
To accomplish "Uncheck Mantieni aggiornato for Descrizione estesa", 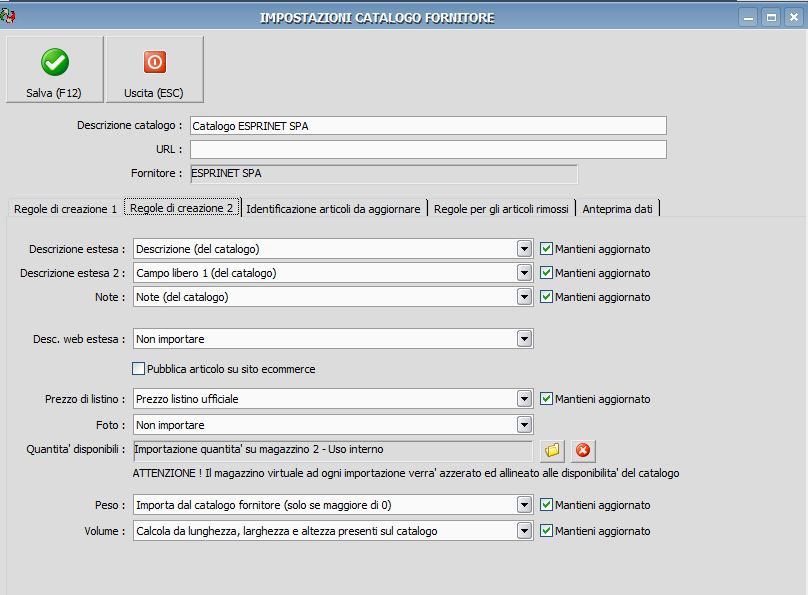I will coord(546,248).
